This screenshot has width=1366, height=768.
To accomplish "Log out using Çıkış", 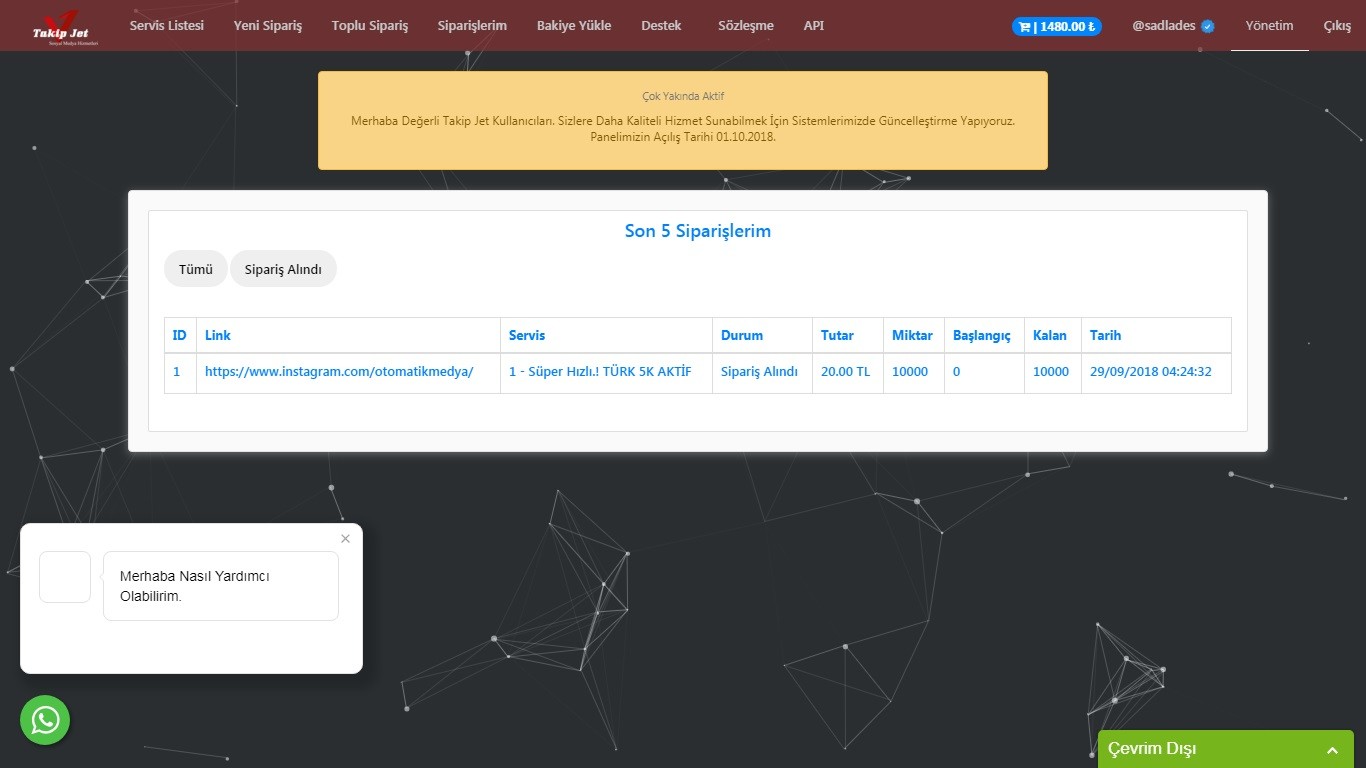I will coord(1337,26).
